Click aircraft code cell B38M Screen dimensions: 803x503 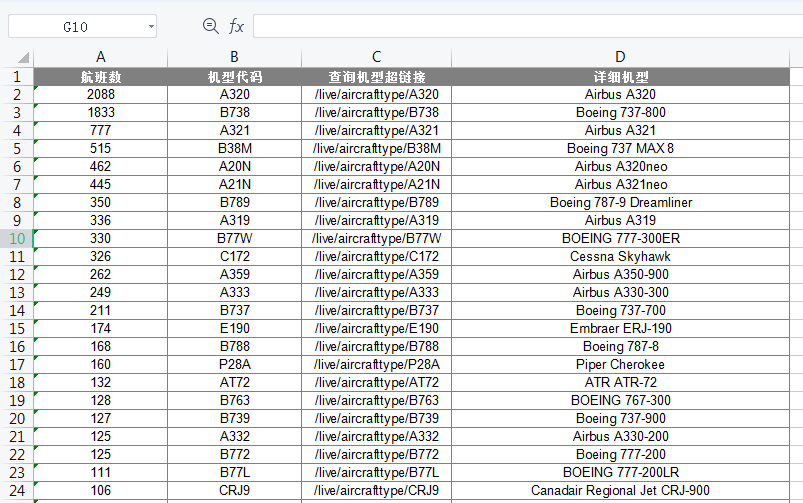[235, 149]
